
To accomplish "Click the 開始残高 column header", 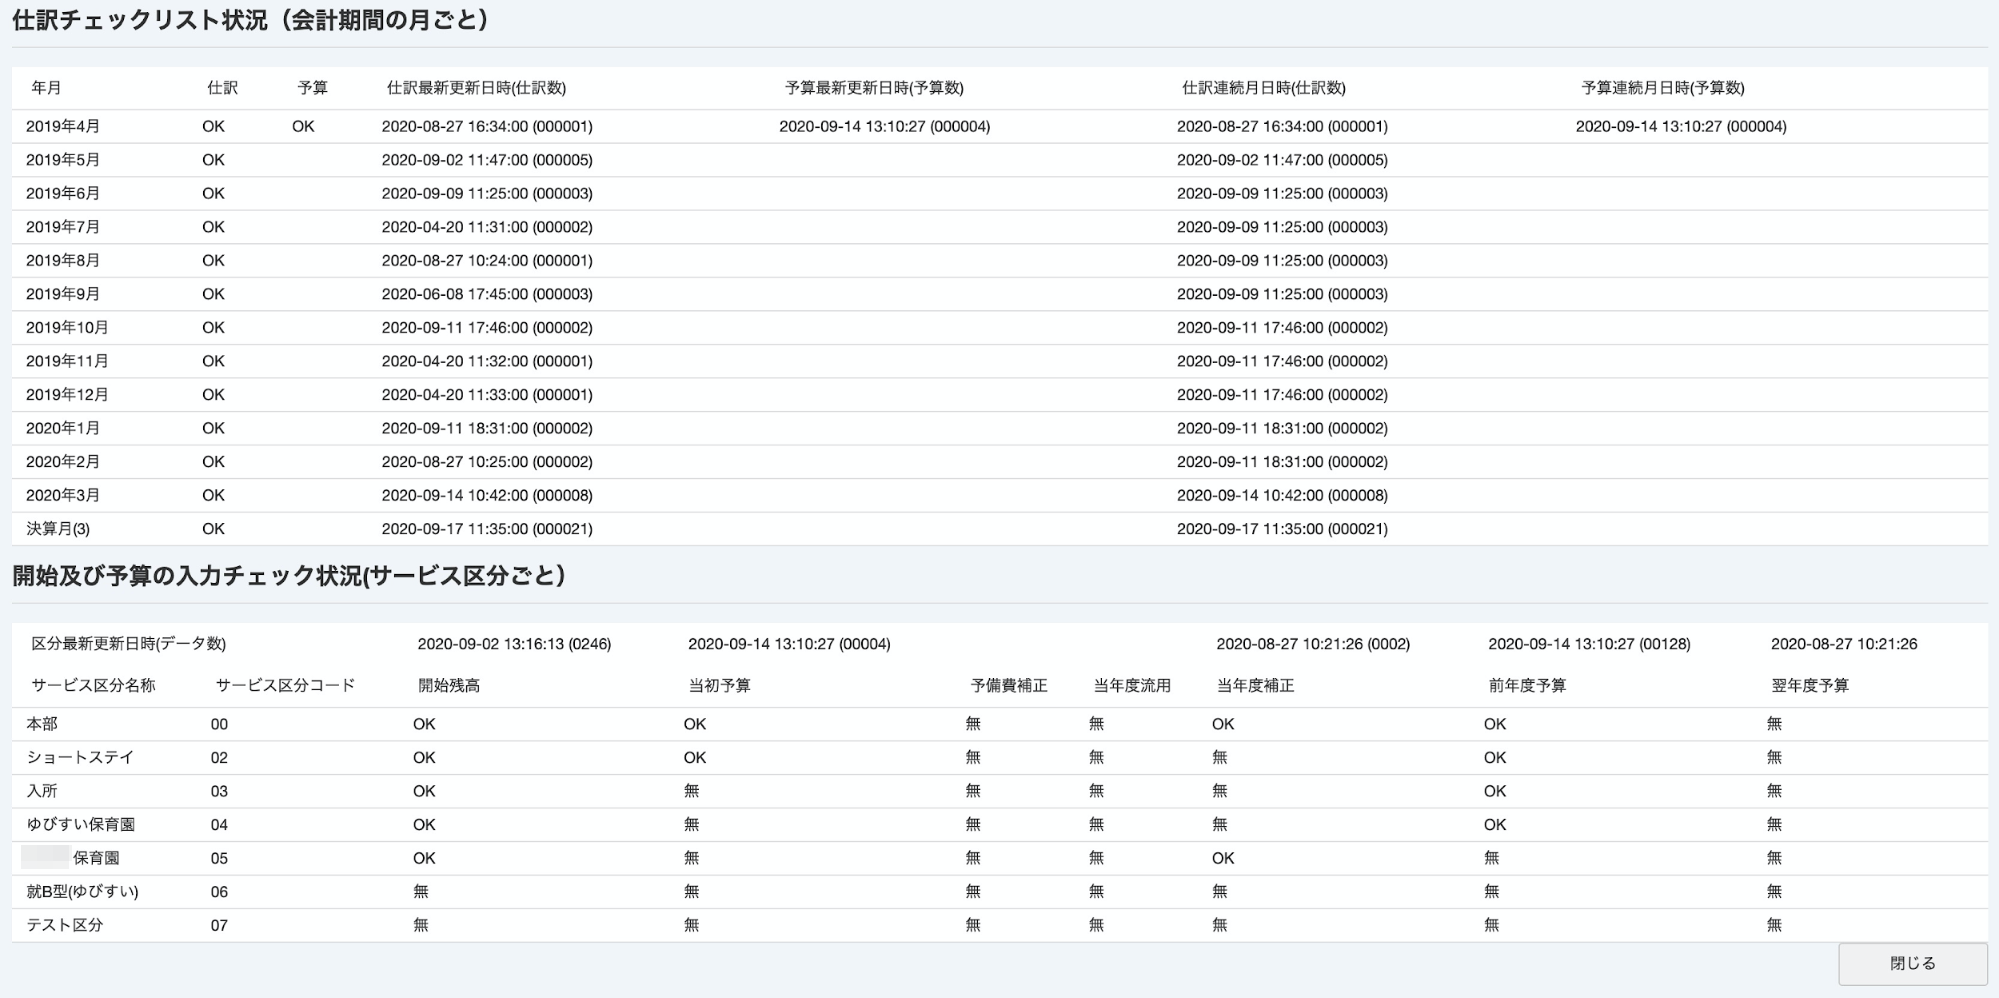I will click(449, 686).
